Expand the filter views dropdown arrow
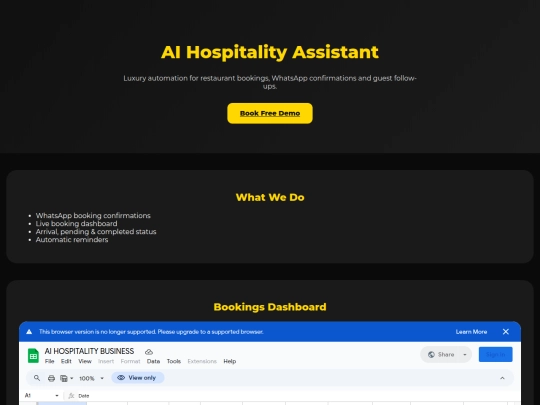This screenshot has width=540, height=405. (72, 378)
